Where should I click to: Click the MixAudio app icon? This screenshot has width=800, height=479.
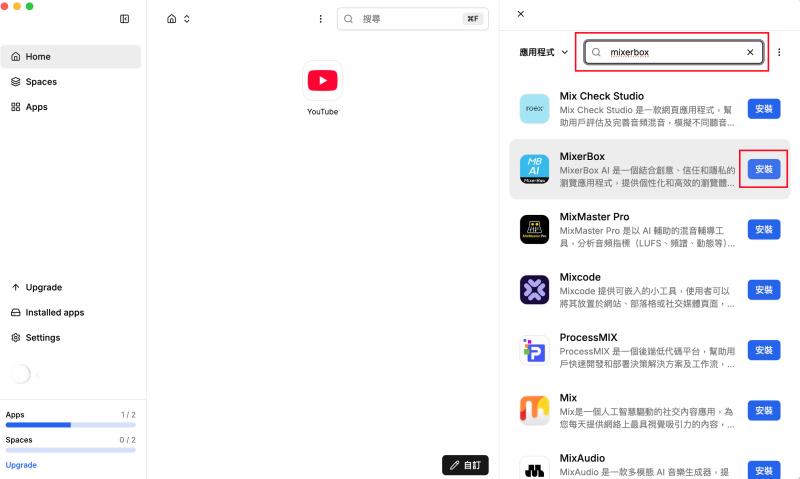534,468
